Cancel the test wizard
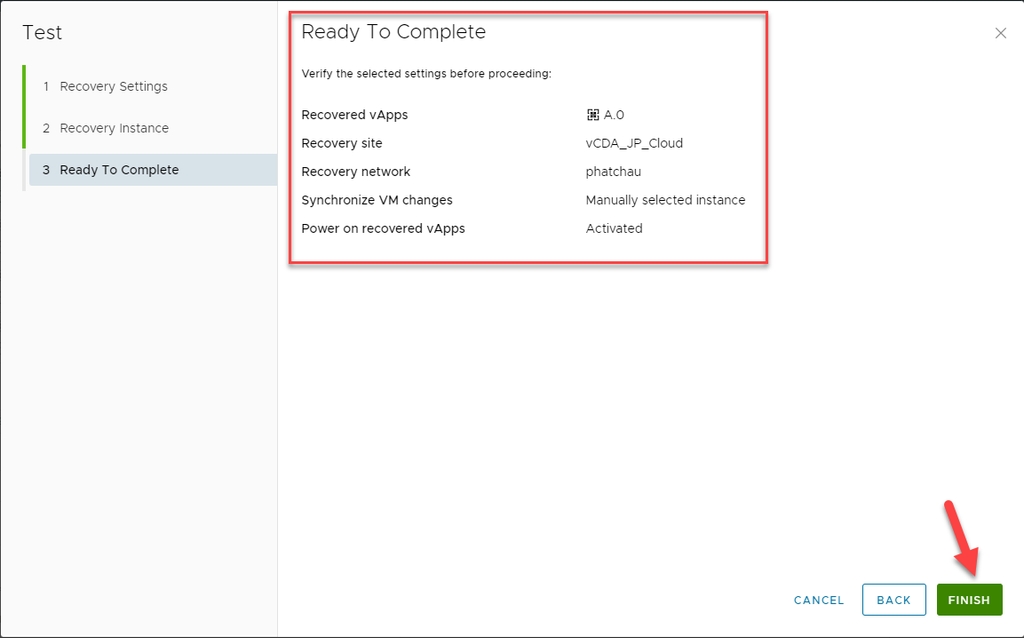This screenshot has width=1024, height=638. [818, 600]
